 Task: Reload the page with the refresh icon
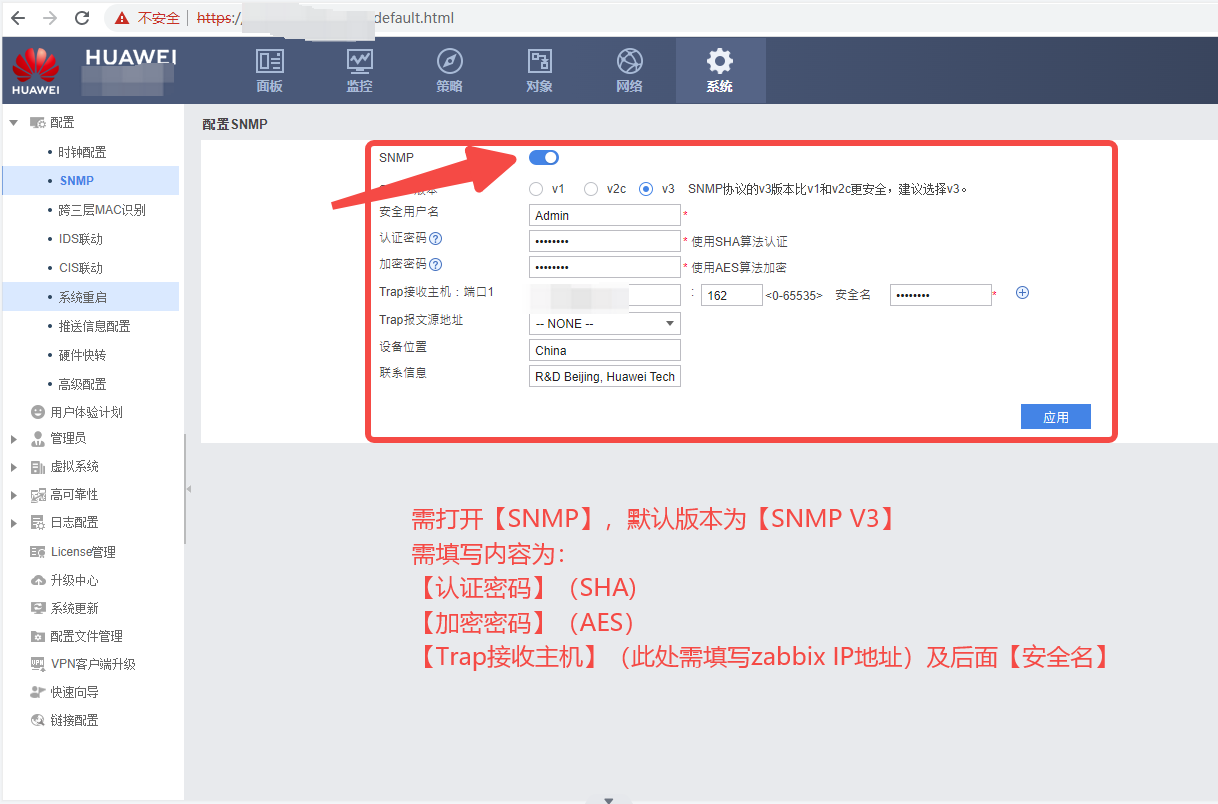coord(82,18)
